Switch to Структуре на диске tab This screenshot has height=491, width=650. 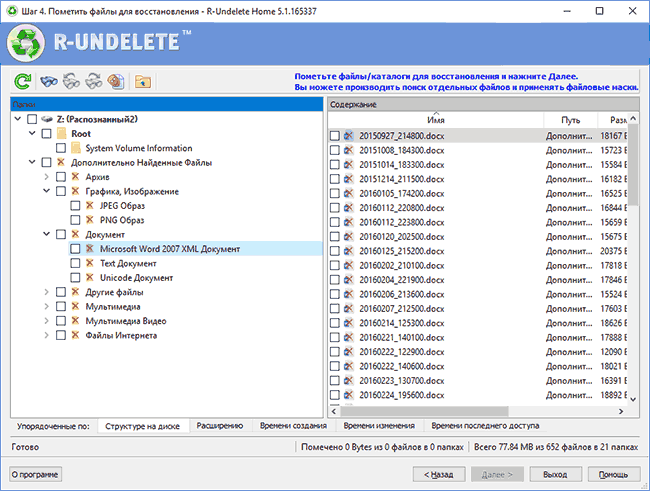pos(143,426)
